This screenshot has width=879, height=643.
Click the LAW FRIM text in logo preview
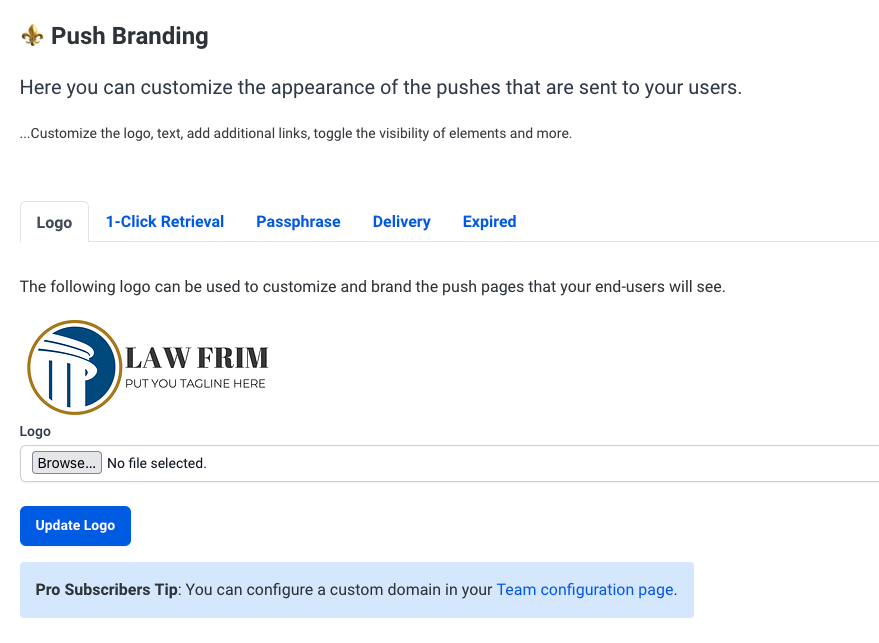tap(197, 358)
